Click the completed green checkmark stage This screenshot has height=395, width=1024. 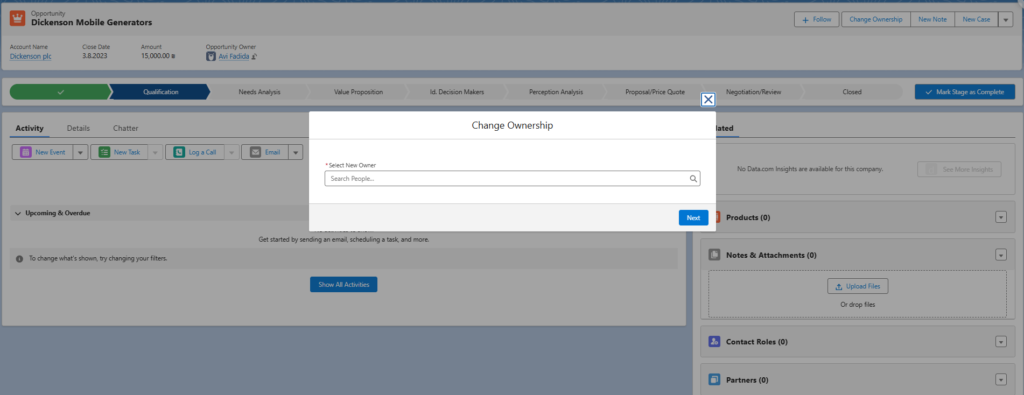[x=60, y=92]
